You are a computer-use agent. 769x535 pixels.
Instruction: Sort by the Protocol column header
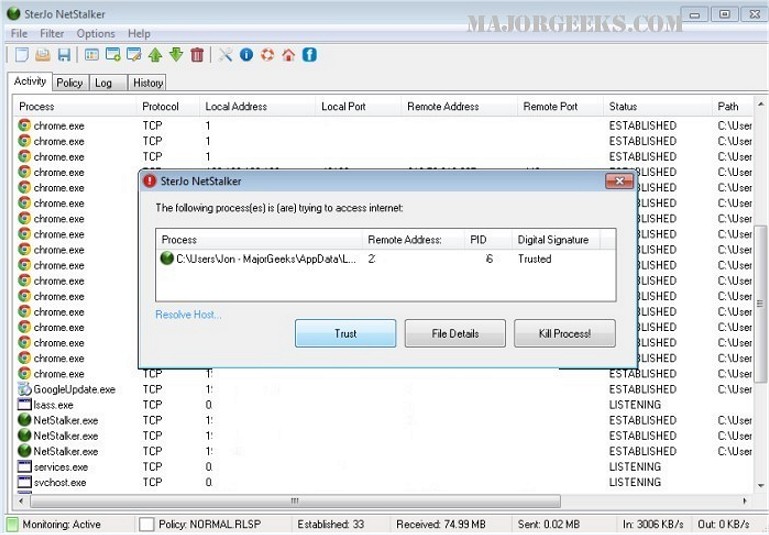(x=168, y=106)
